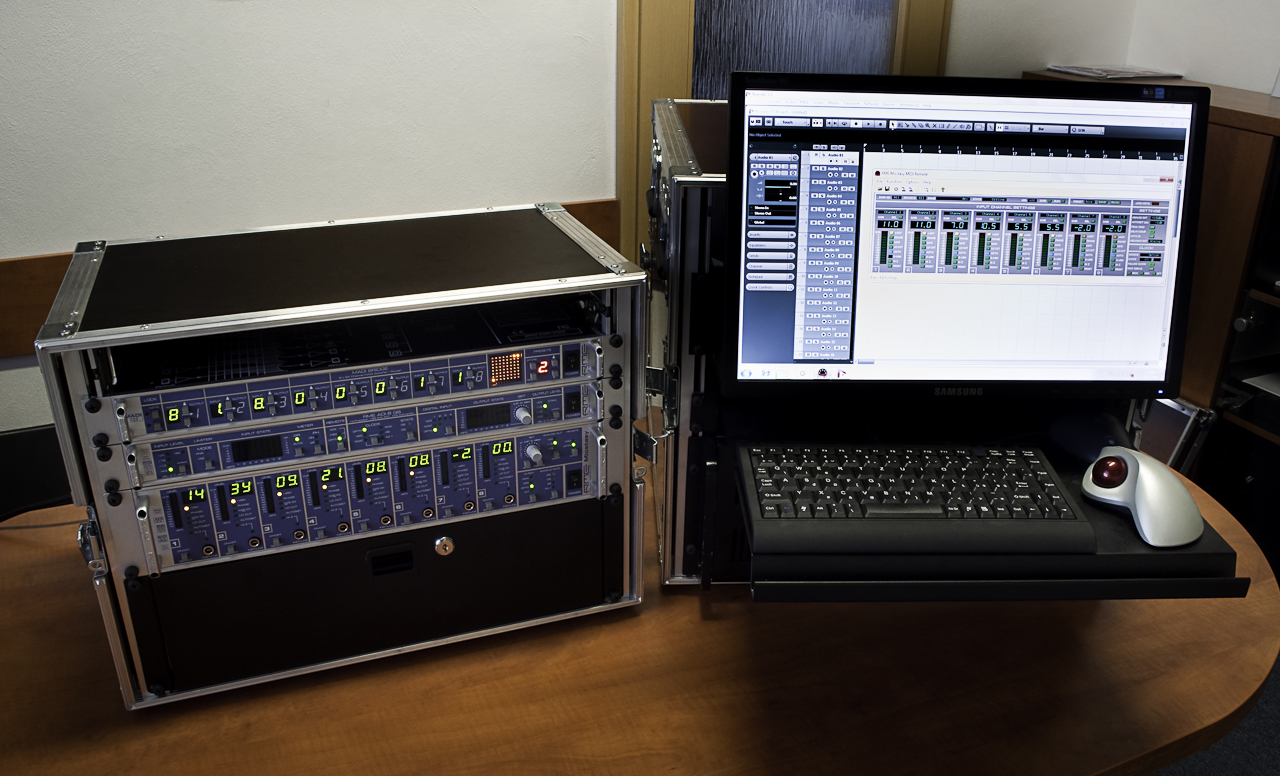Click the Micstasy icon in the Windows taskbar
Screen dimensions: 1280x776
pyautogui.click(x=822, y=373)
